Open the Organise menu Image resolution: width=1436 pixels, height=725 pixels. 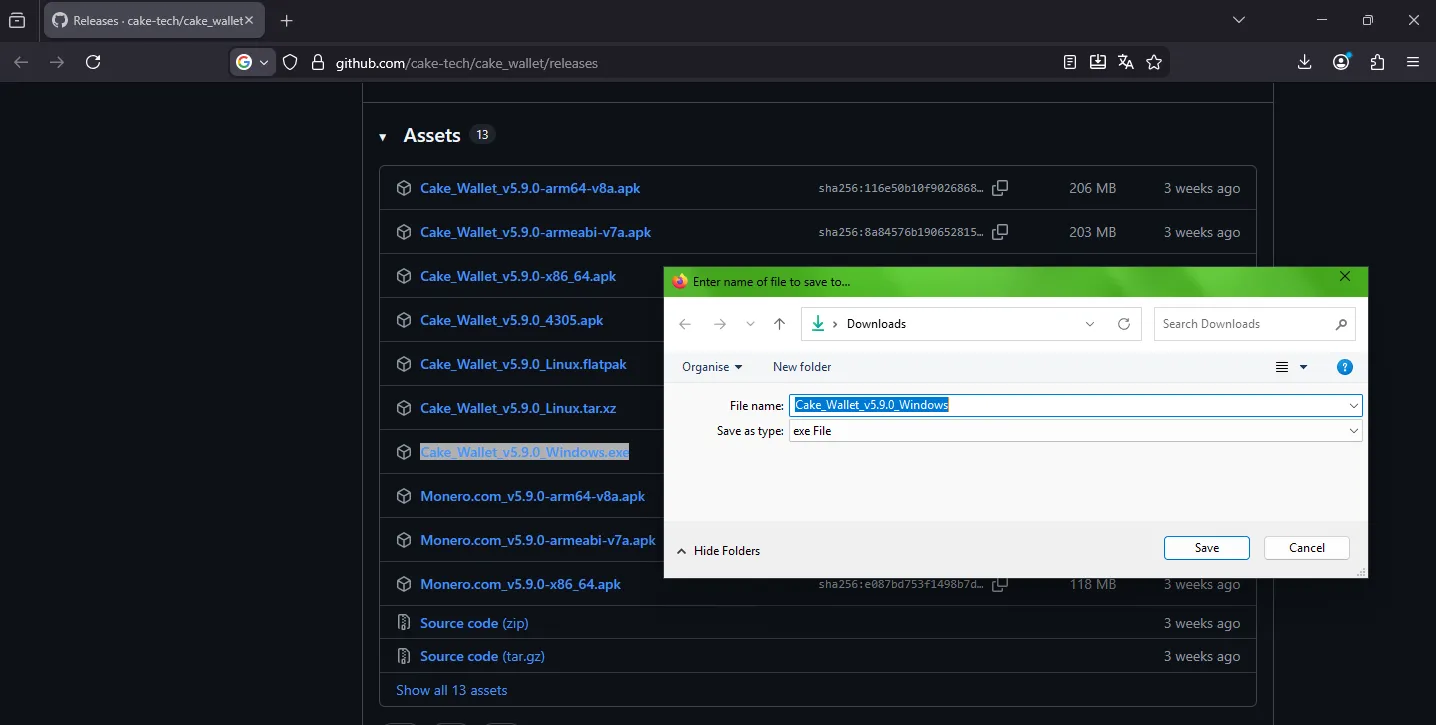coord(712,367)
